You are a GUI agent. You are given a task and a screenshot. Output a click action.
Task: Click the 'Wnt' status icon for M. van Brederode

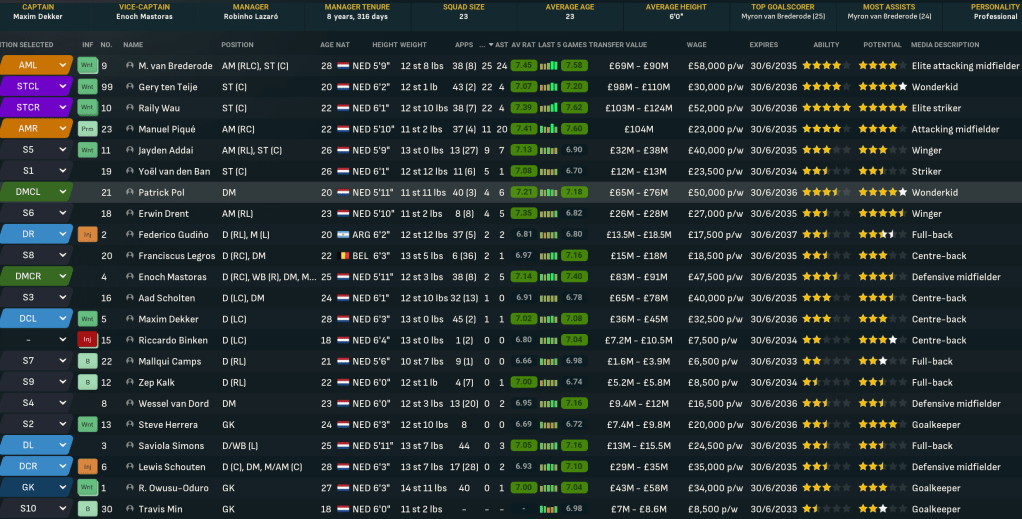[87, 66]
